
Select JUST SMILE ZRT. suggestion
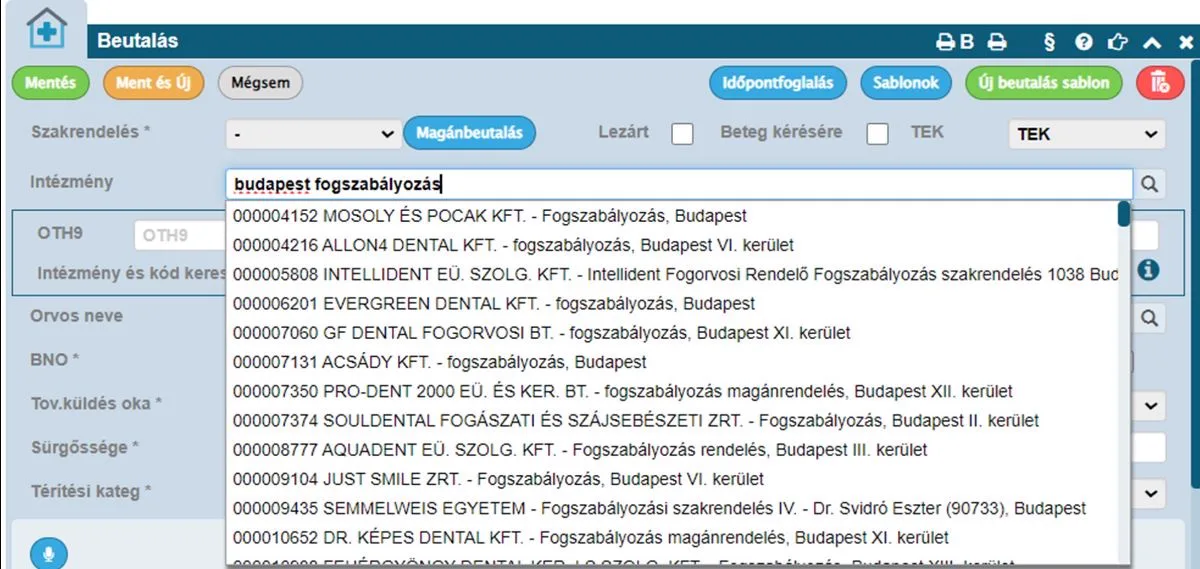[x=671, y=479]
